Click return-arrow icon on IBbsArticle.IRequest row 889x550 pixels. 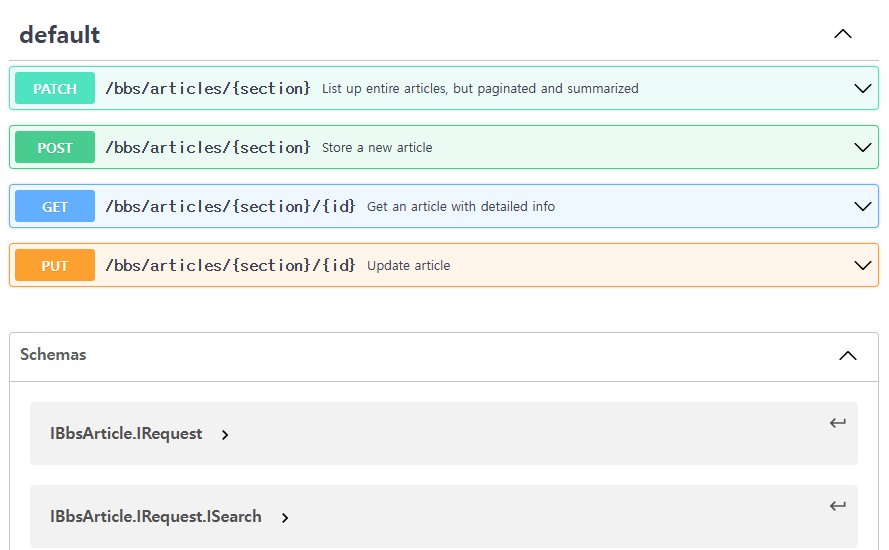click(x=837, y=423)
